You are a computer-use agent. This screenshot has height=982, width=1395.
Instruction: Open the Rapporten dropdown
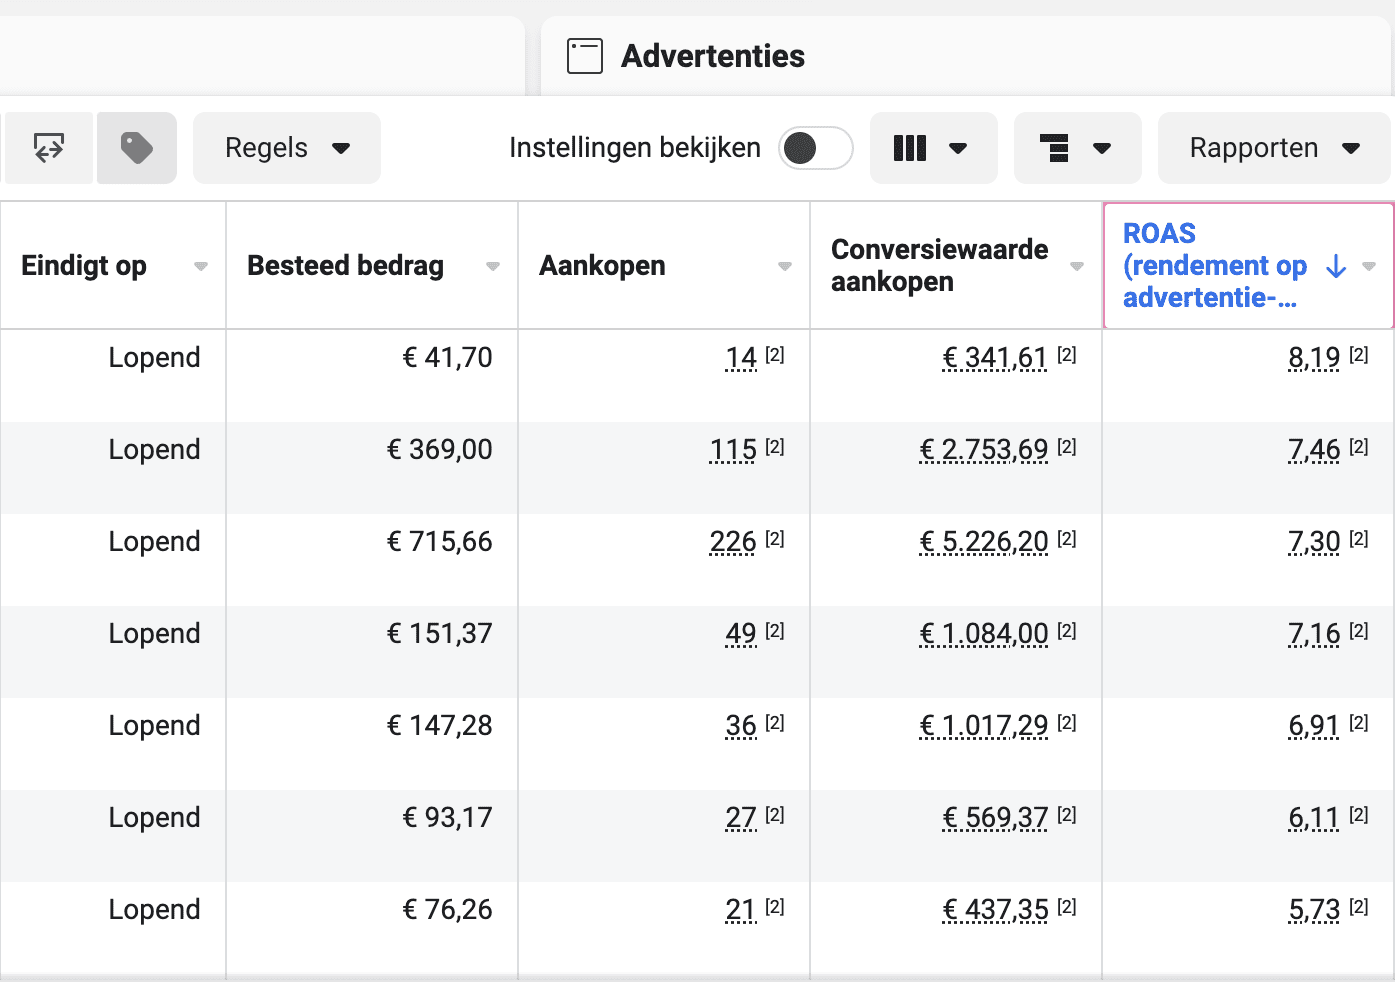pyautogui.click(x=1274, y=148)
